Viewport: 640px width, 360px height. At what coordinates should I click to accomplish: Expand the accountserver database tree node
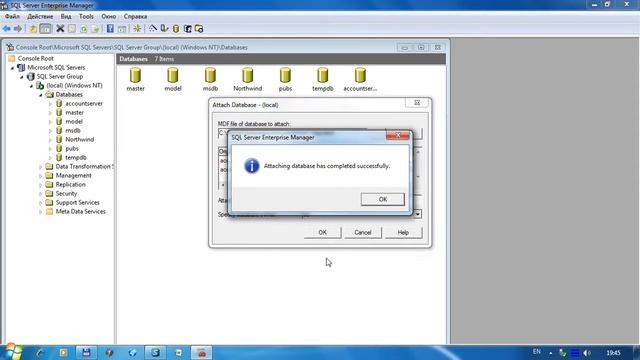click(x=50, y=104)
